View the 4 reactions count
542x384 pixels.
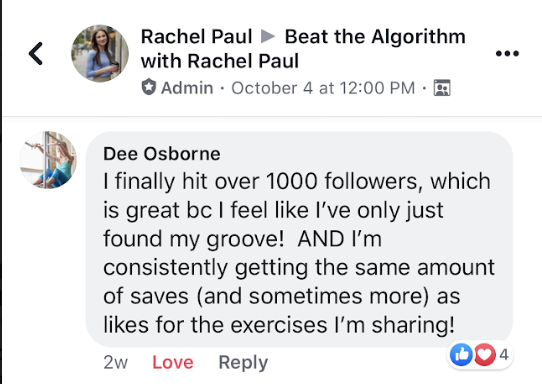(504, 355)
